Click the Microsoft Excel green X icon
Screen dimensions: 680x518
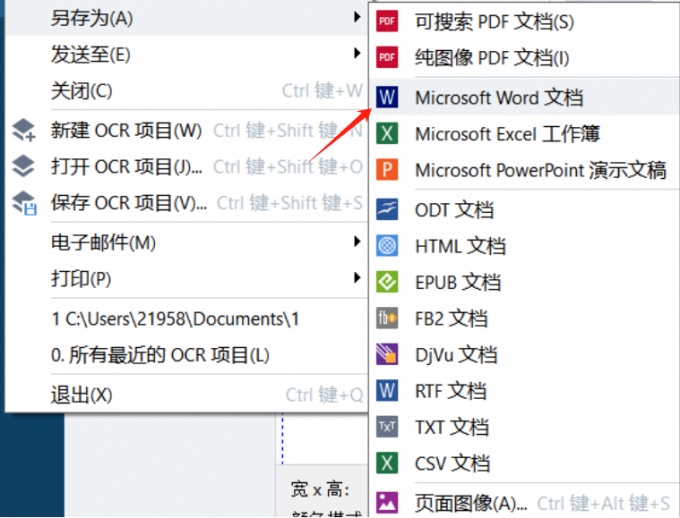pos(387,133)
